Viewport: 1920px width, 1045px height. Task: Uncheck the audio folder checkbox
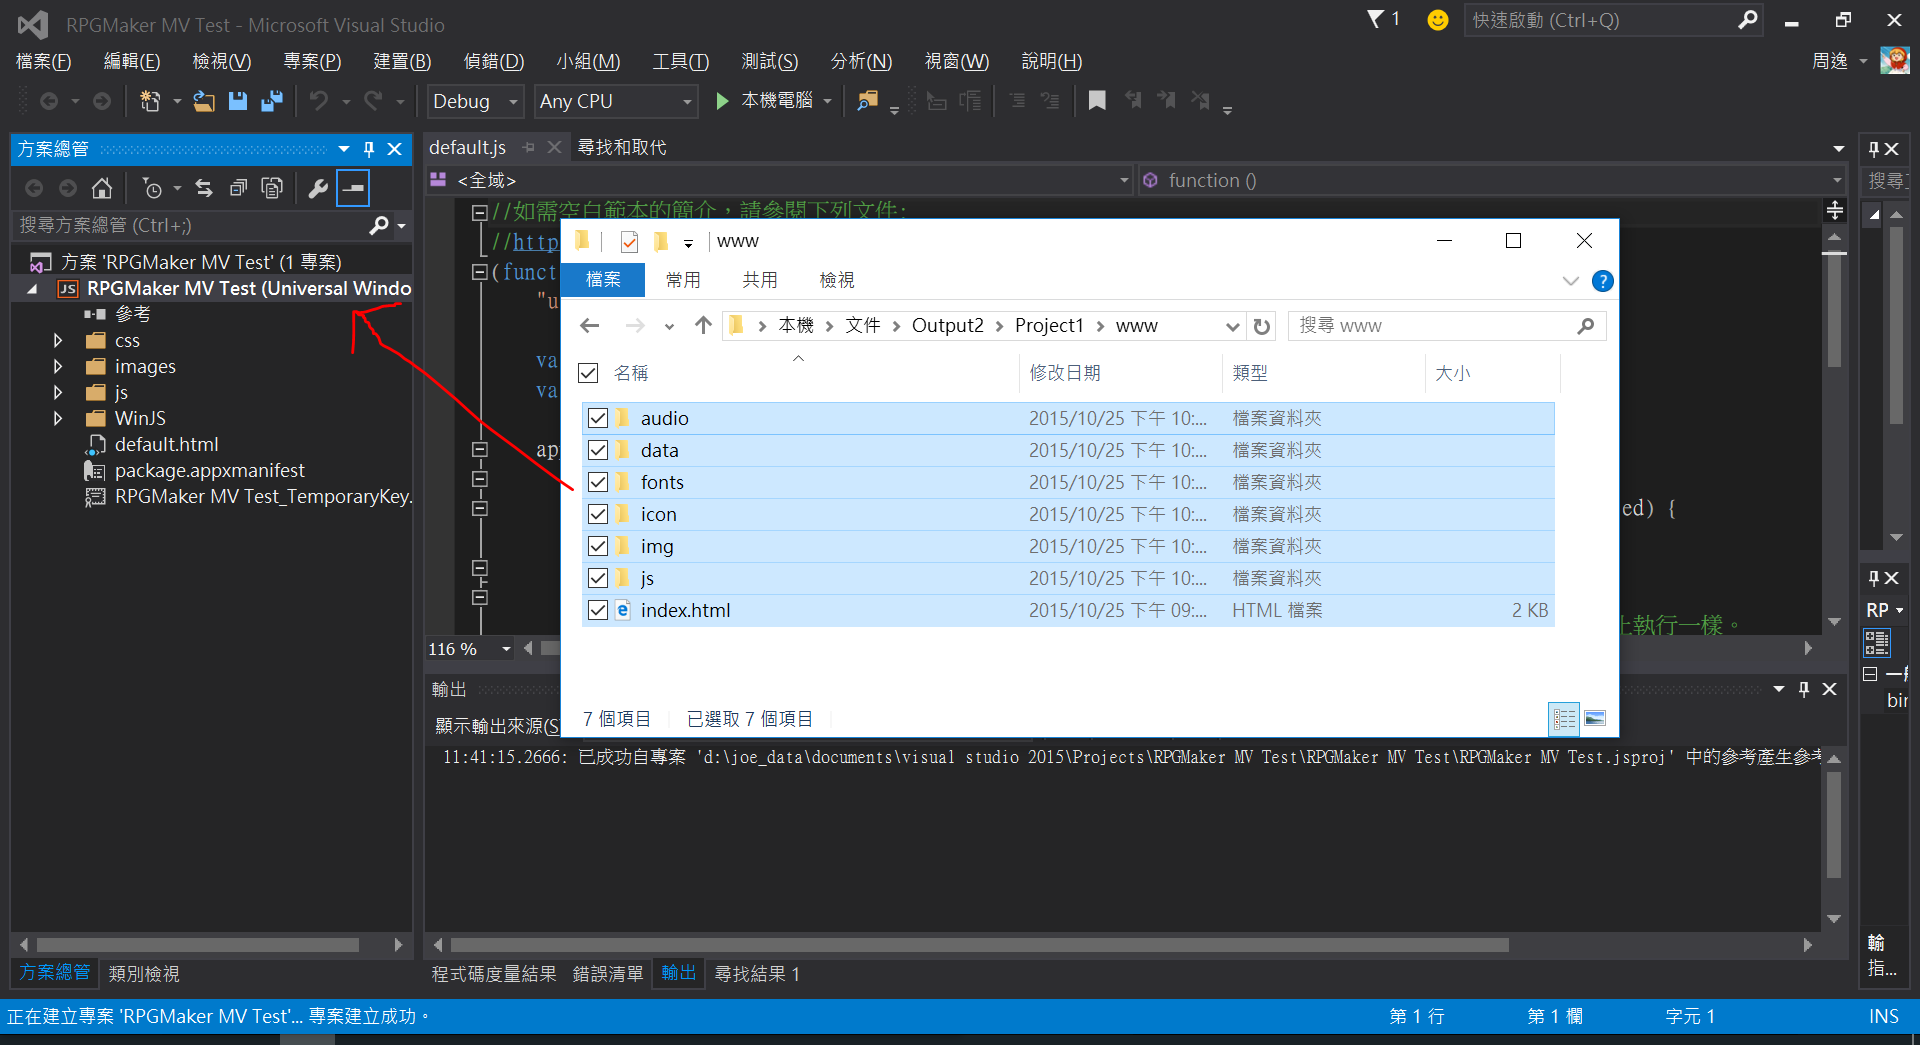[x=598, y=418]
